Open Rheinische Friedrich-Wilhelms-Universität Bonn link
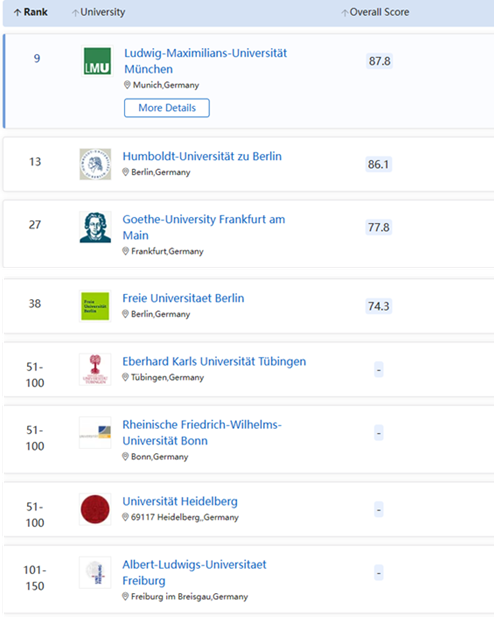 point(202,432)
